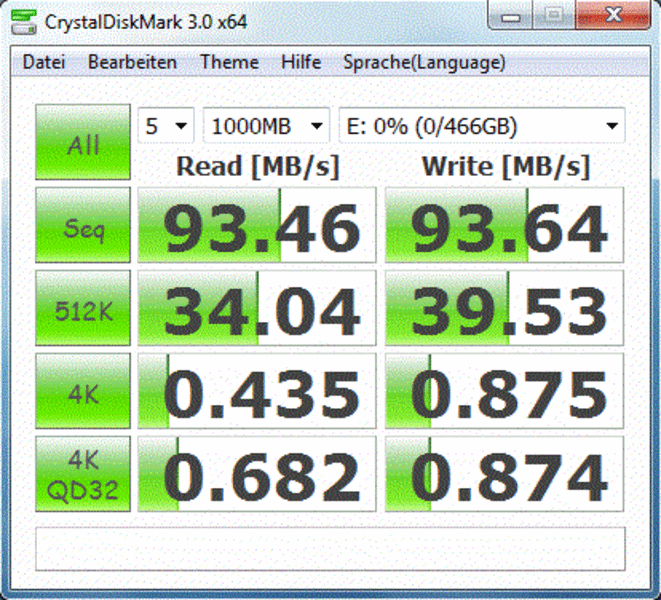The width and height of the screenshot is (661, 600).
Task: Click the Read [MB/s] column header
Action: (258, 167)
